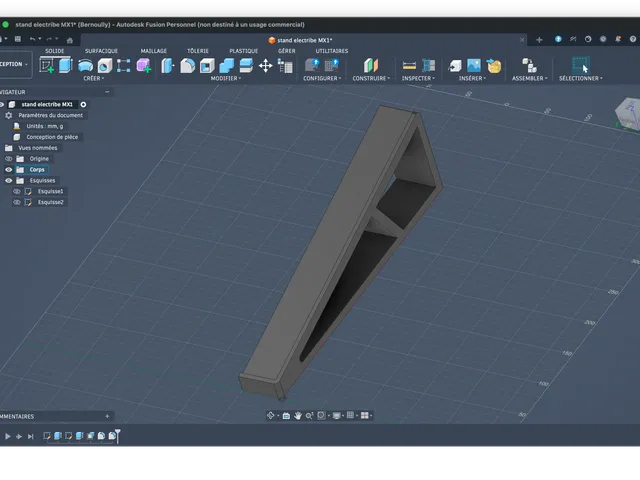Image resolution: width=640 pixels, height=480 pixels.
Task: Select the Create Sketch tool icon
Action: coord(47,65)
